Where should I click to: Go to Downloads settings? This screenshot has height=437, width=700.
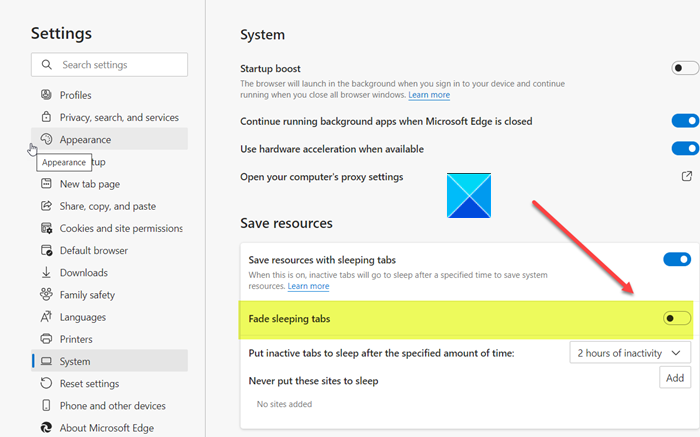pos(109,273)
